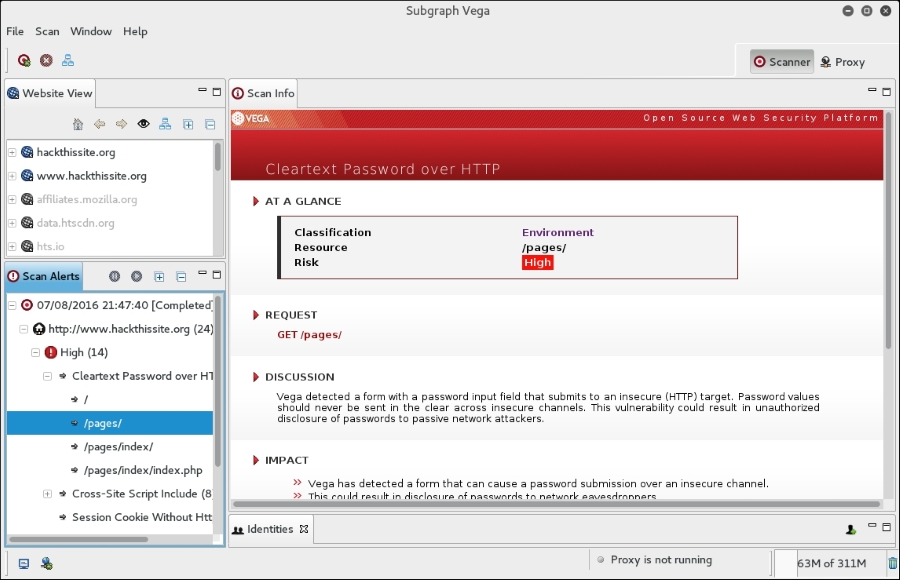Screen dimensions: 900x580
Task: Open the Window menu
Action: [91, 31]
